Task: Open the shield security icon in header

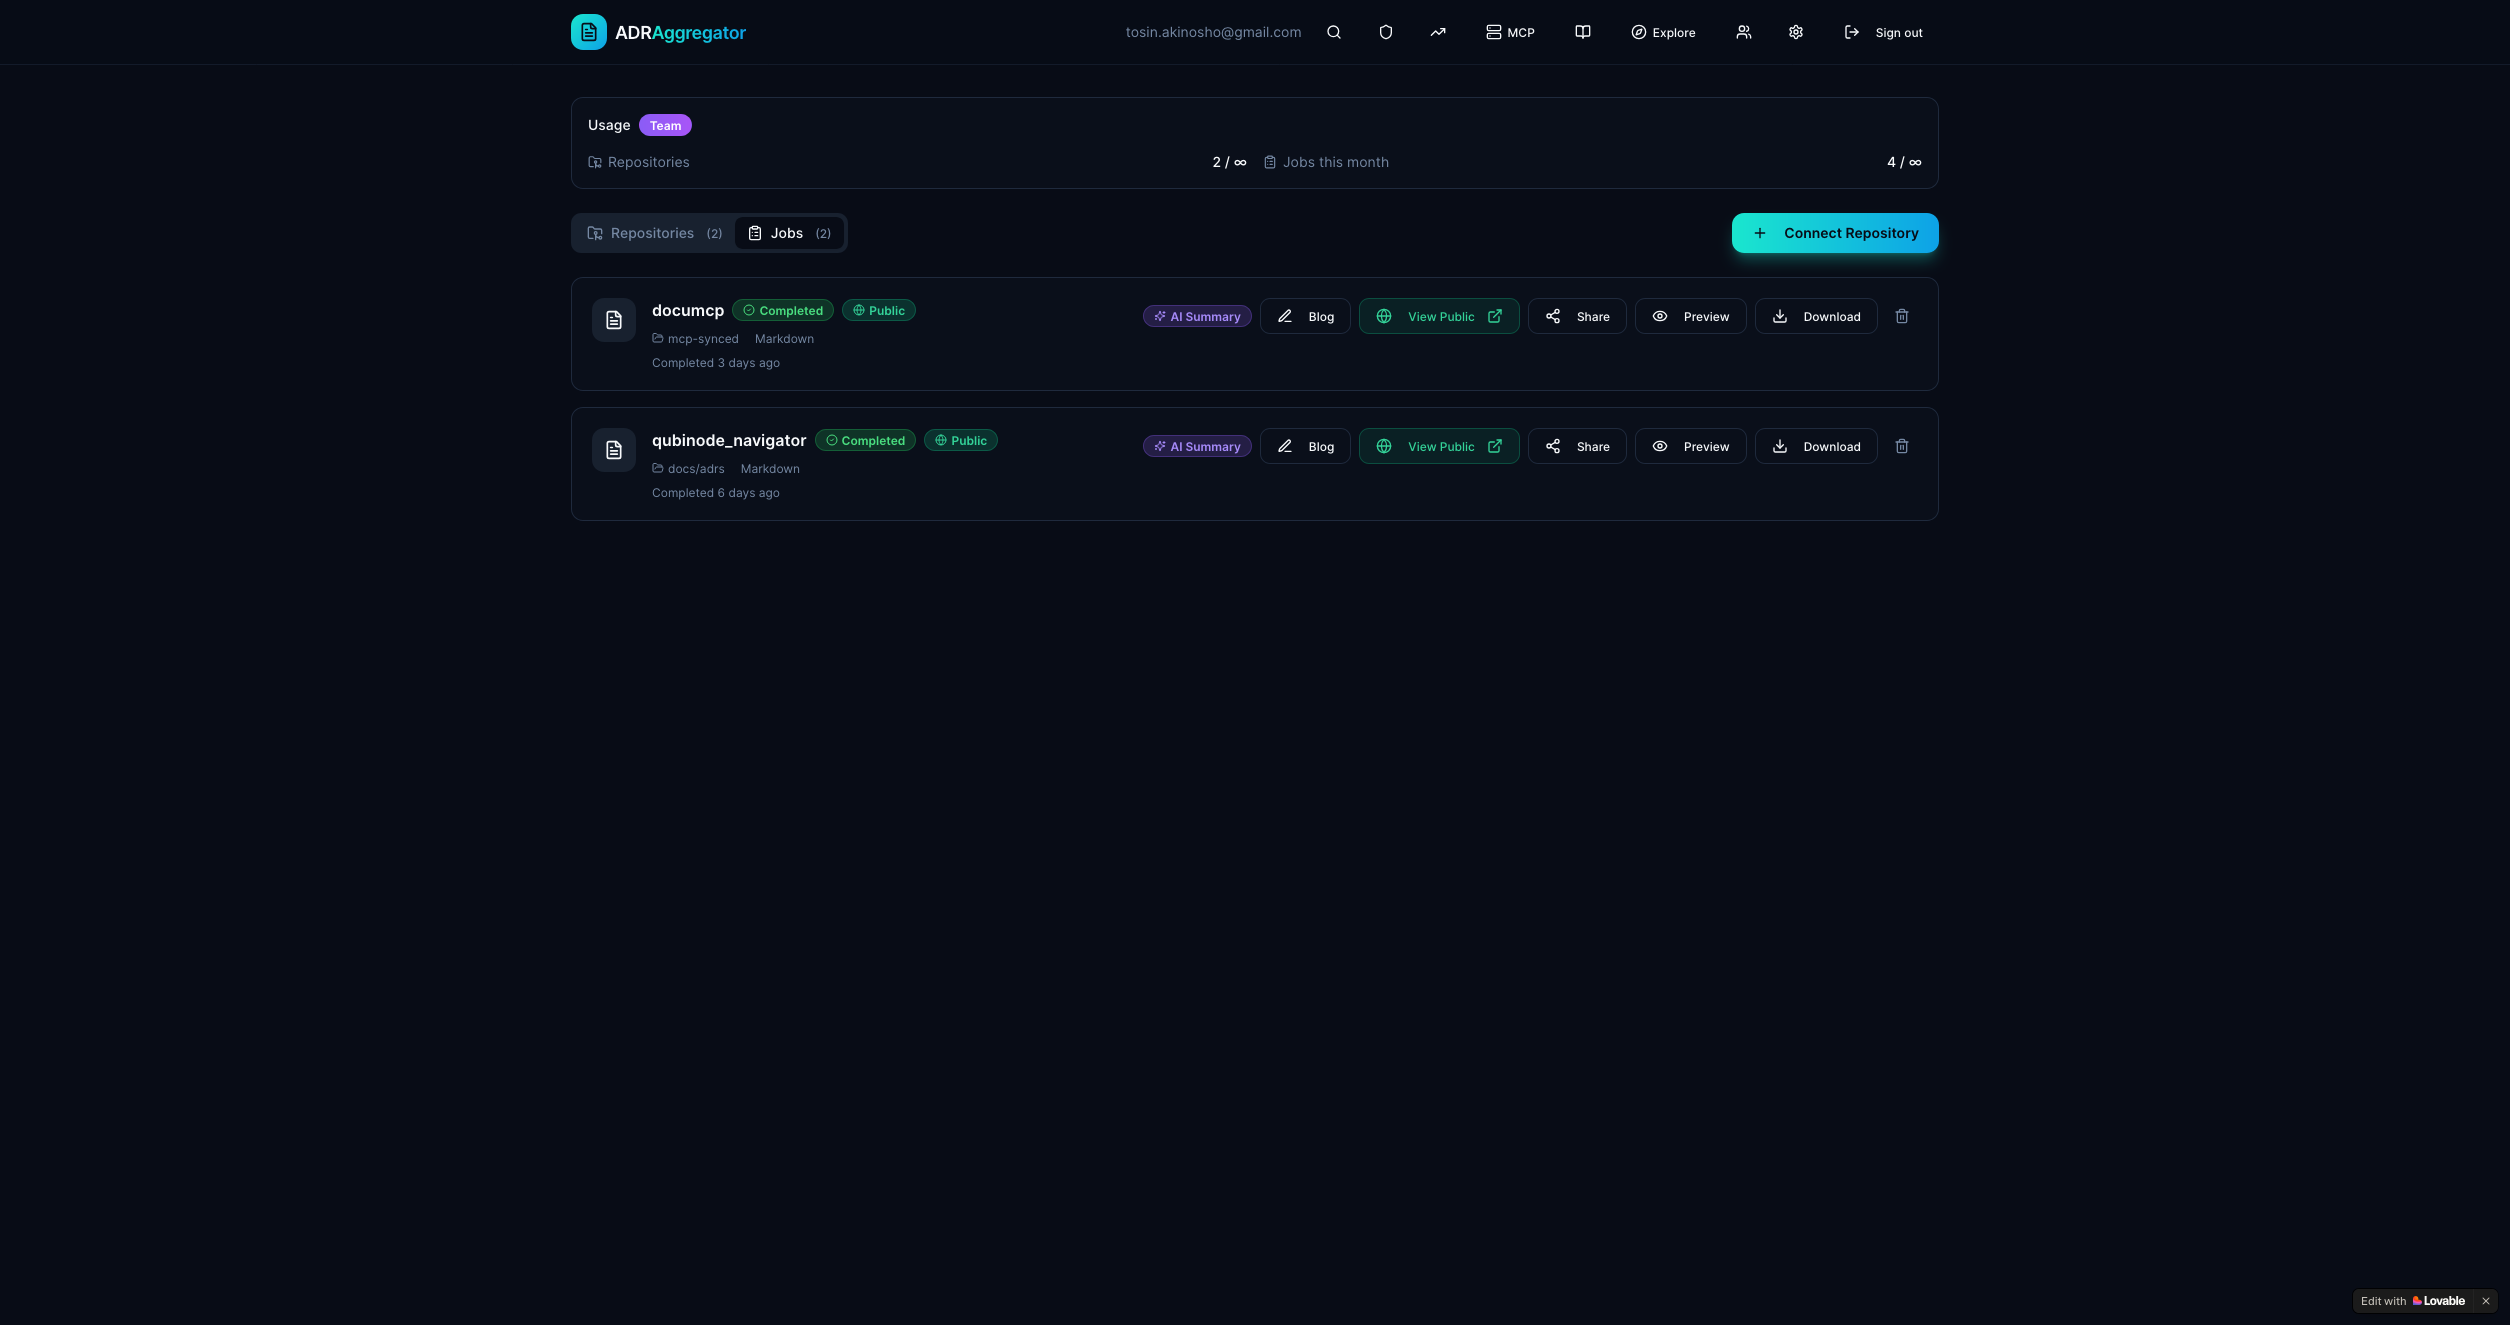Action: point(1385,32)
